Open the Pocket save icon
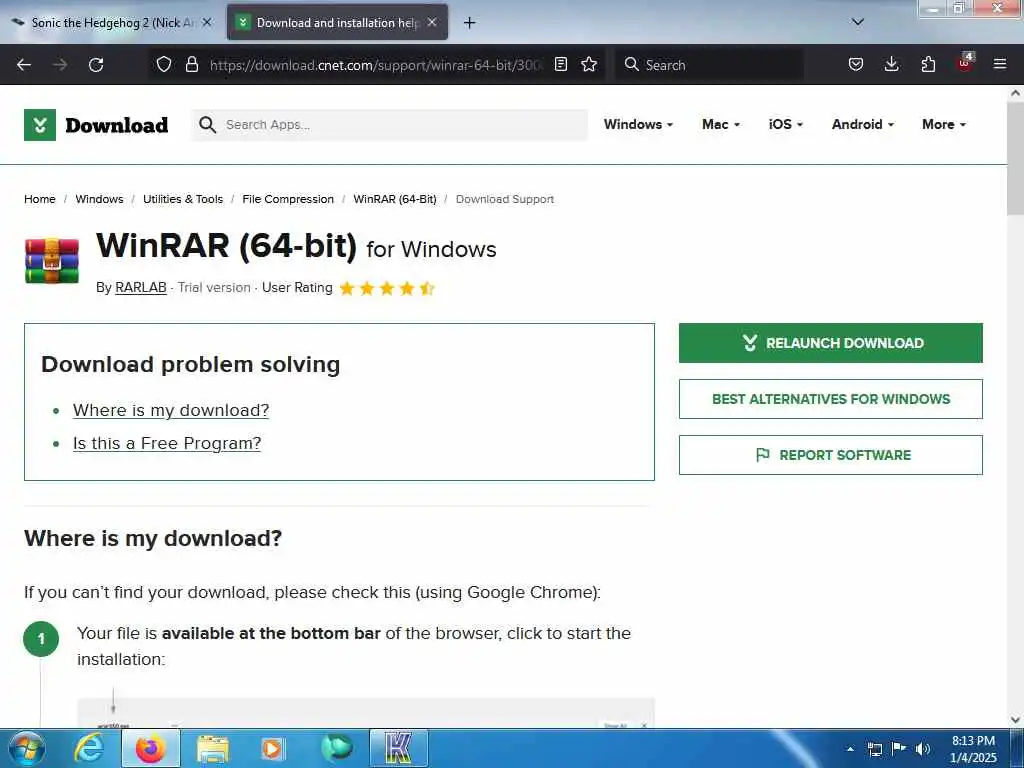The image size is (1024, 768). (856, 64)
